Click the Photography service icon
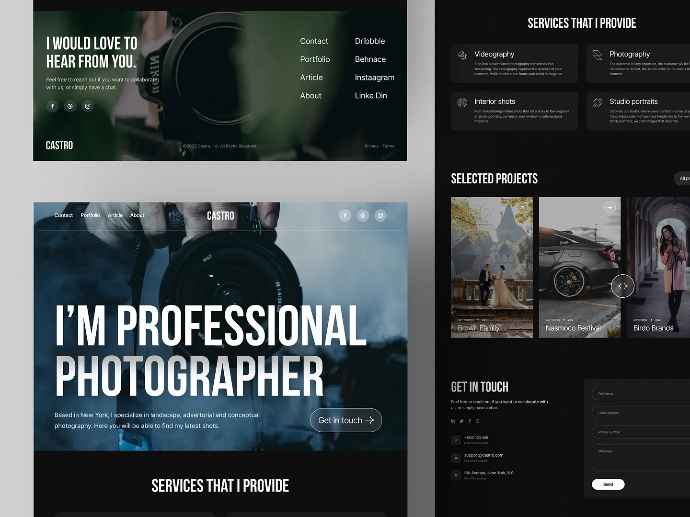 click(597, 55)
